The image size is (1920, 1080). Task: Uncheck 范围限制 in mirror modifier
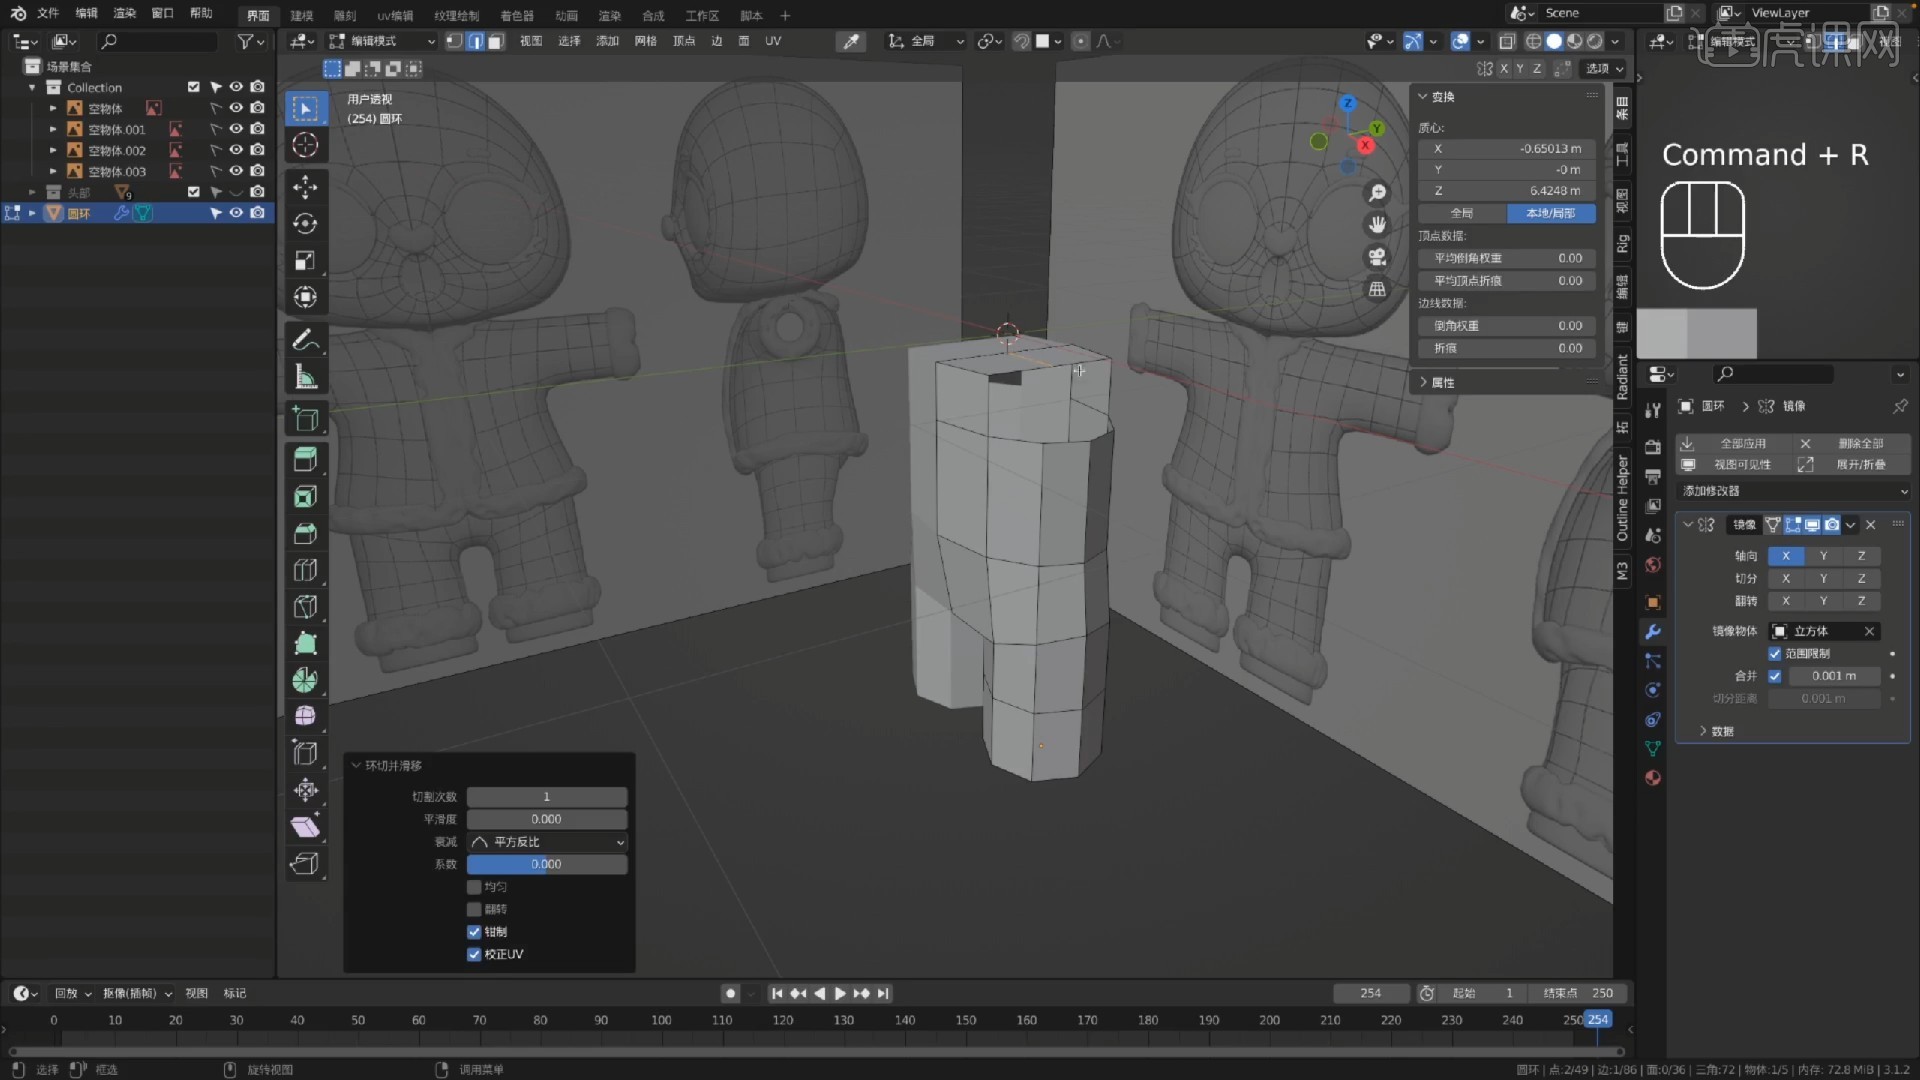click(x=1775, y=654)
